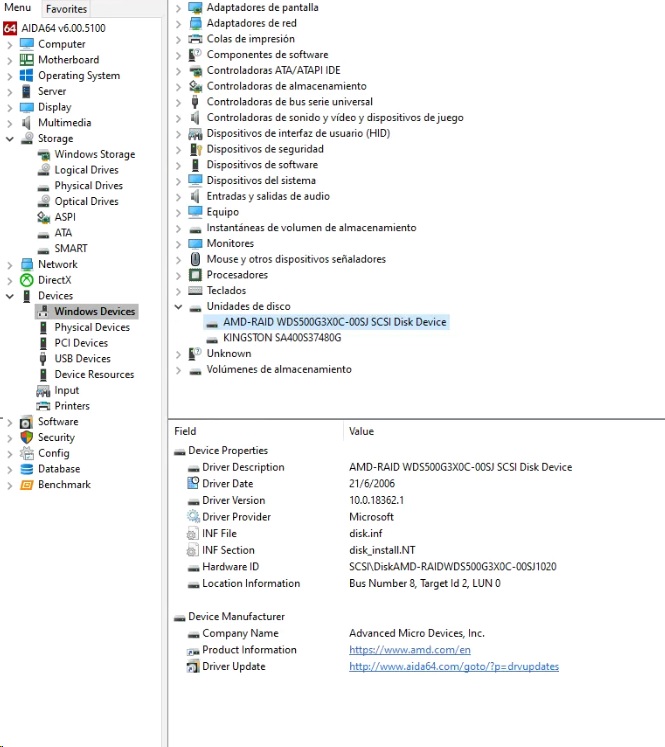665x747 pixels.
Task: Expand Controladoras de almacenamiento node
Action: coord(178,87)
